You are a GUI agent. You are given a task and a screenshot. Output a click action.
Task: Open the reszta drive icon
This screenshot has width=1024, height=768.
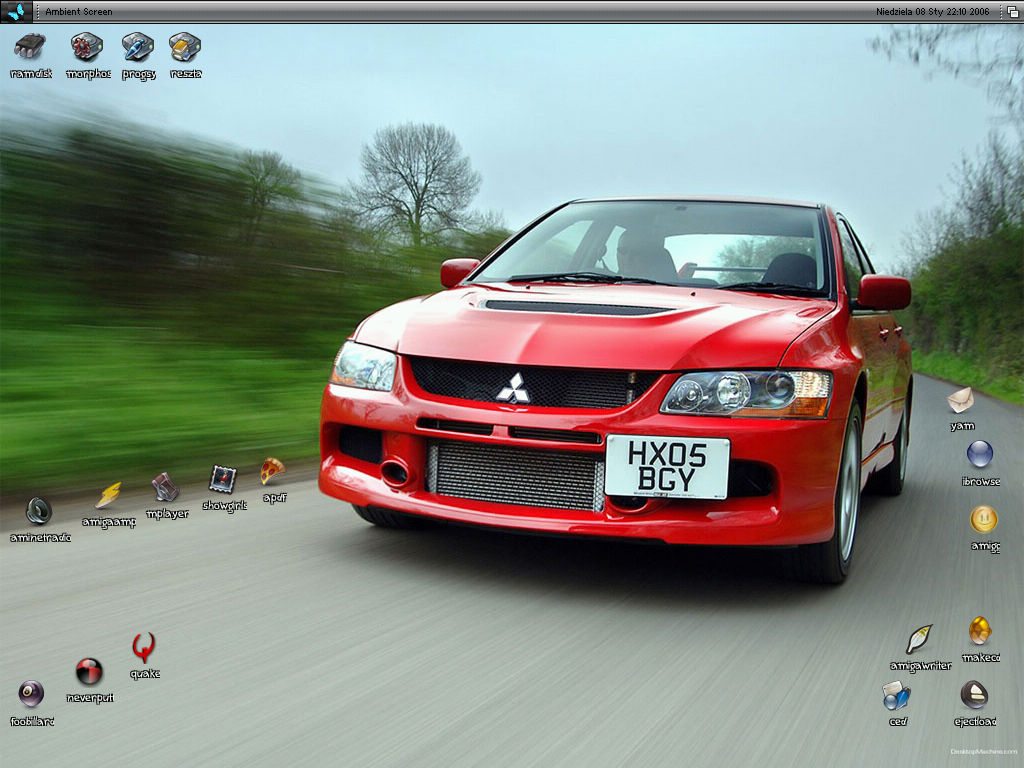click(x=185, y=47)
